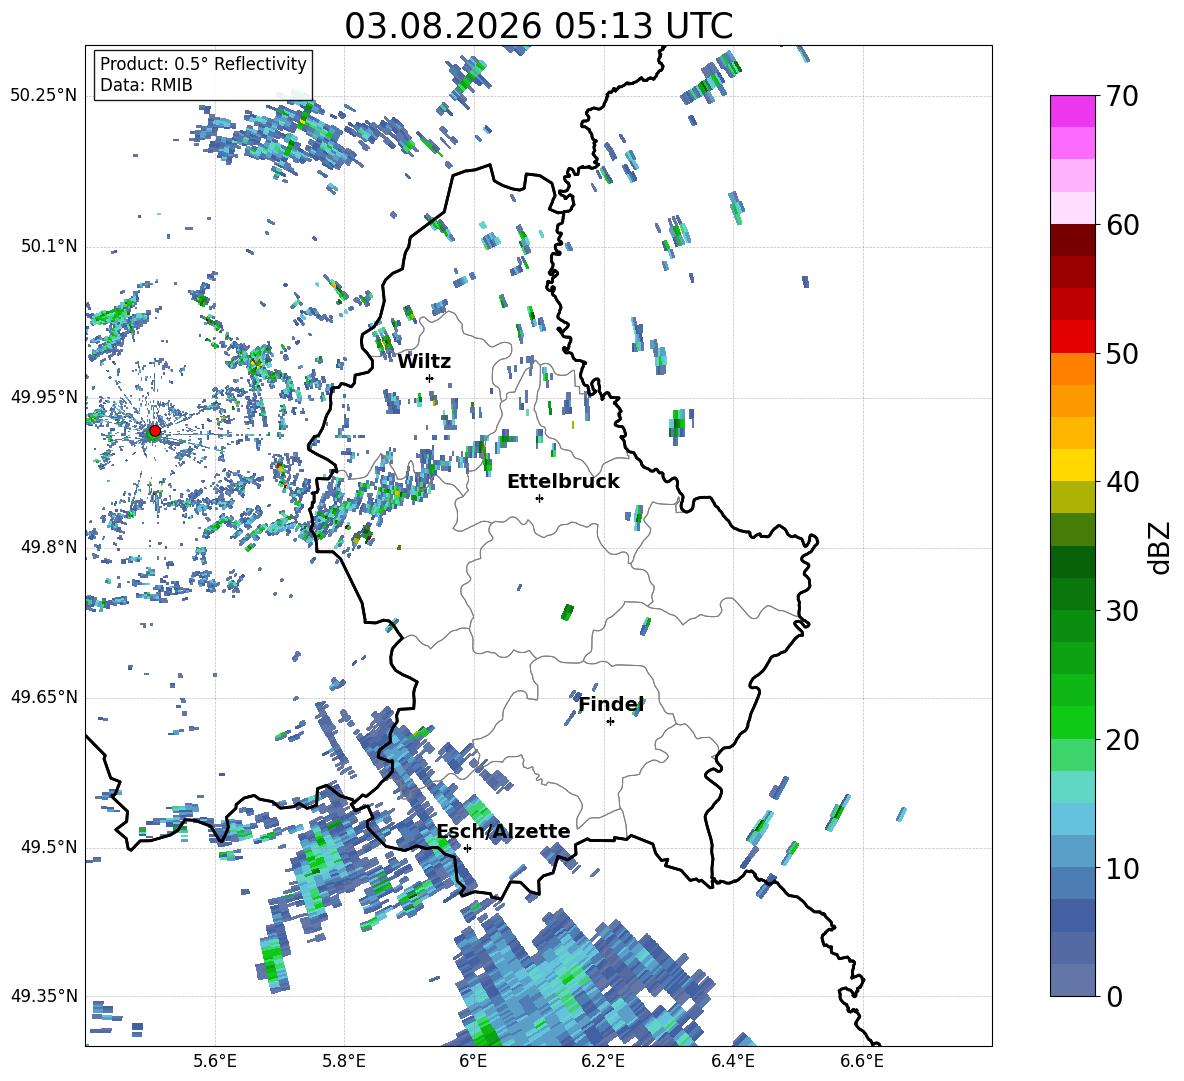This screenshot has height=1081, width=1184.
Task: Click the Ettelbruck station cross marker
Action: (539, 498)
